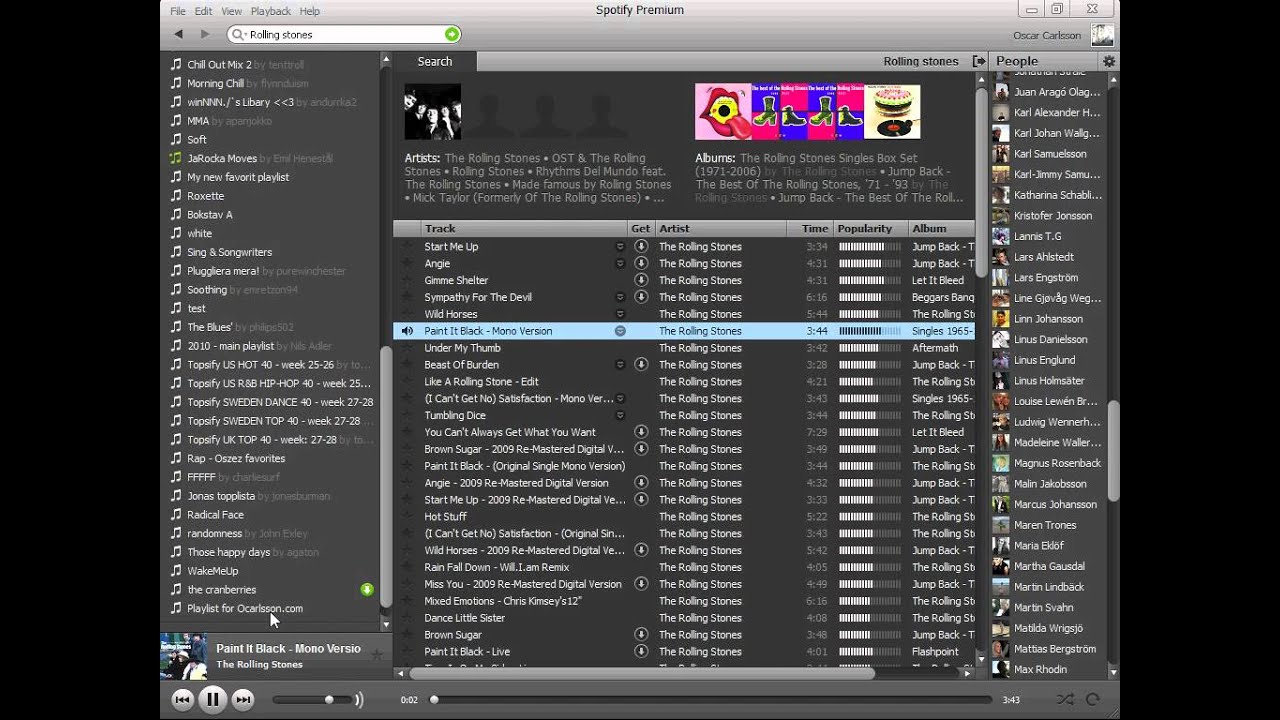The width and height of the screenshot is (1280, 720).
Task: Open the File menu
Action: coord(178,11)
